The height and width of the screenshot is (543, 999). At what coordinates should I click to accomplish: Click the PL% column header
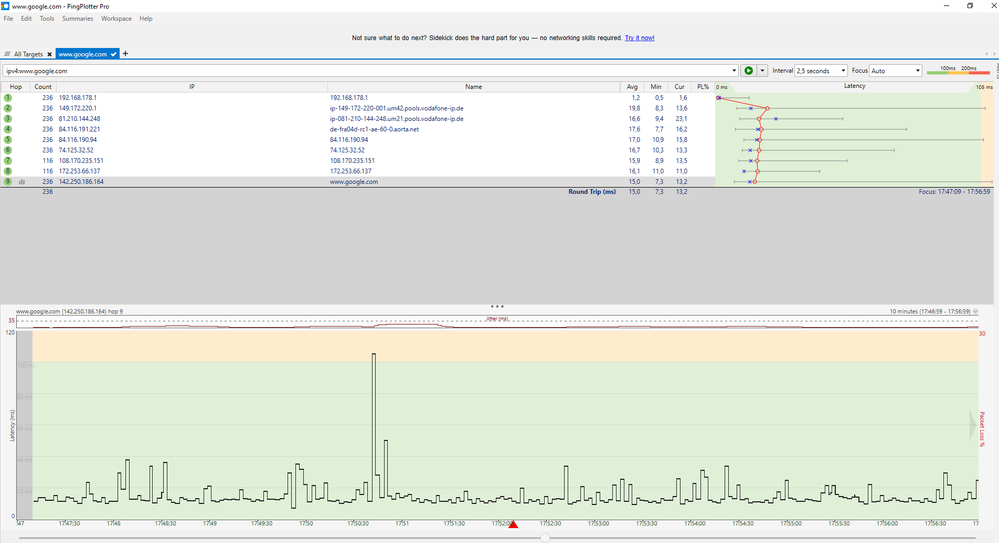[x=703, y=87]
